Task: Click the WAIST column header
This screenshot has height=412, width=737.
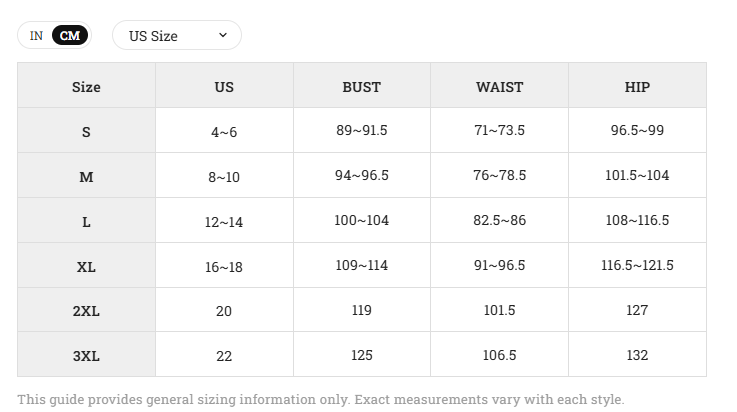Action: coord(499,87)
